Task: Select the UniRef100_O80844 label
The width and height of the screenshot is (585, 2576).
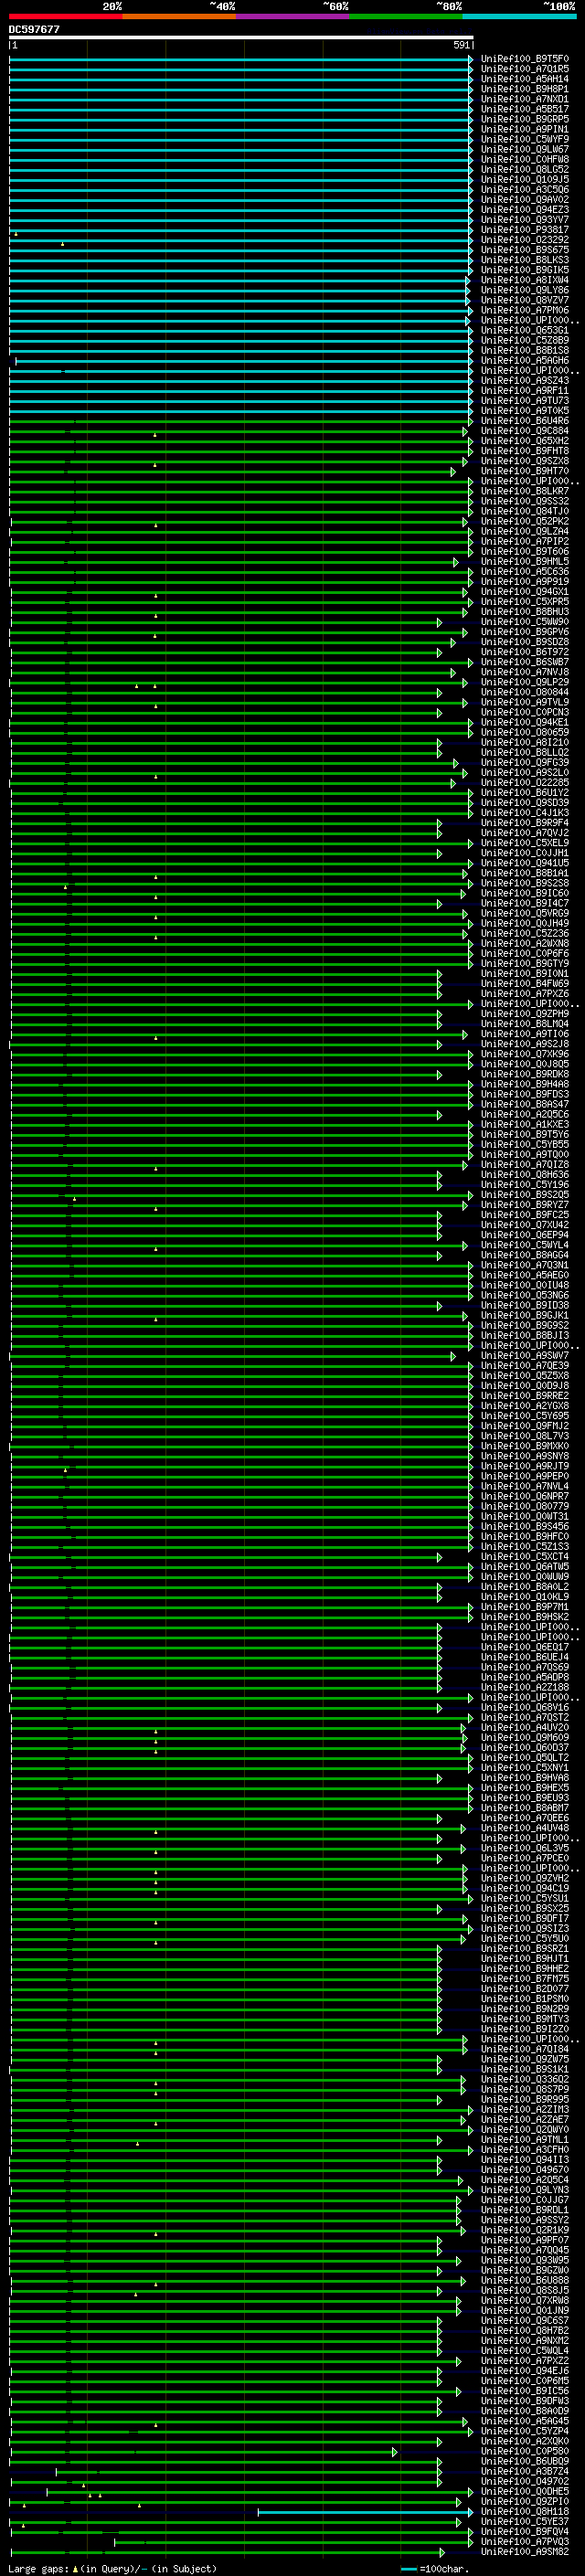Action: click(525, 693)
